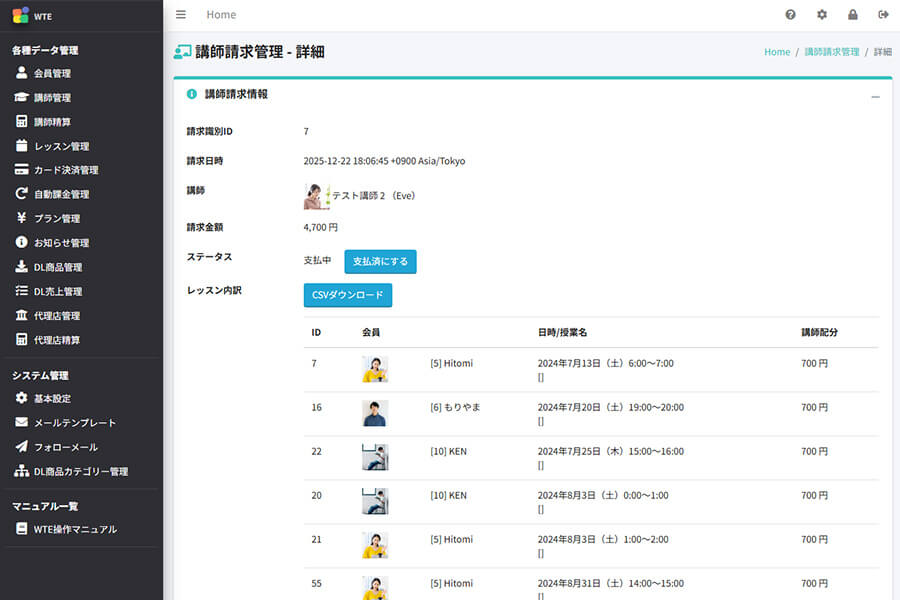Go to プラン管理 menu item
This screenshot has width=900, height=600.
[x=56, y=218]
